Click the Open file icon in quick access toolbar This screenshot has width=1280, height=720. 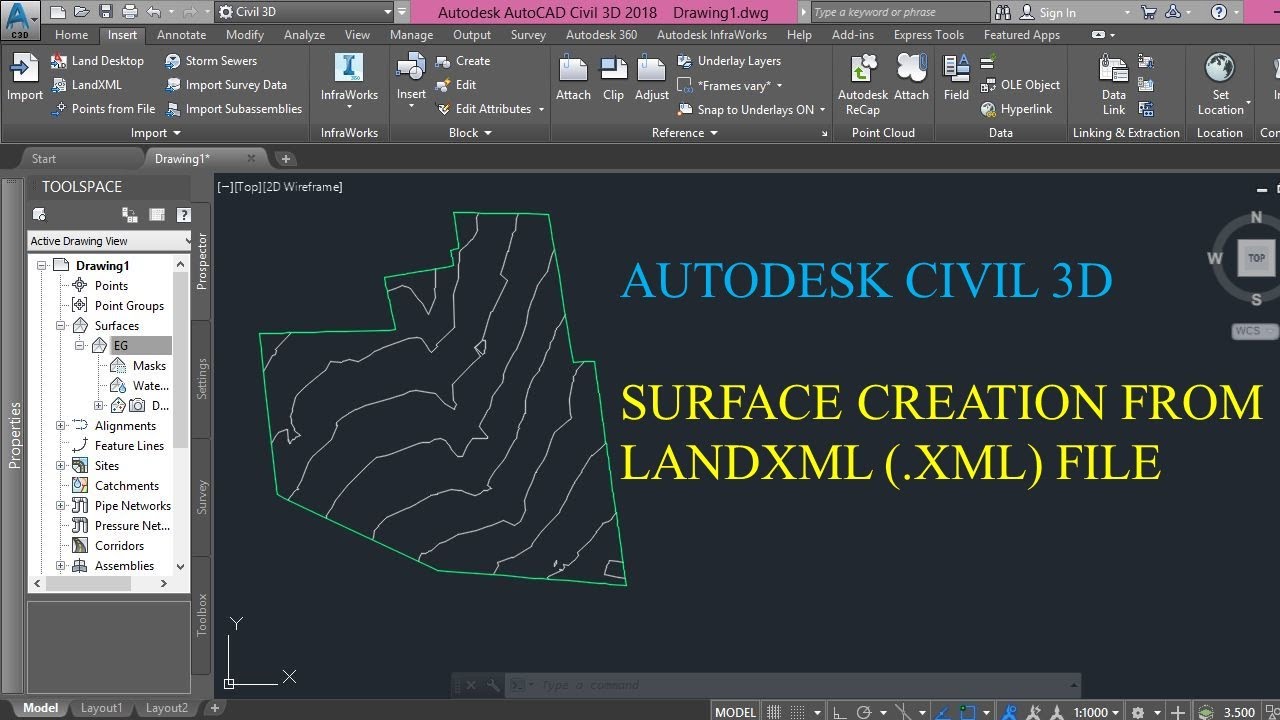(x=81, y=12)
